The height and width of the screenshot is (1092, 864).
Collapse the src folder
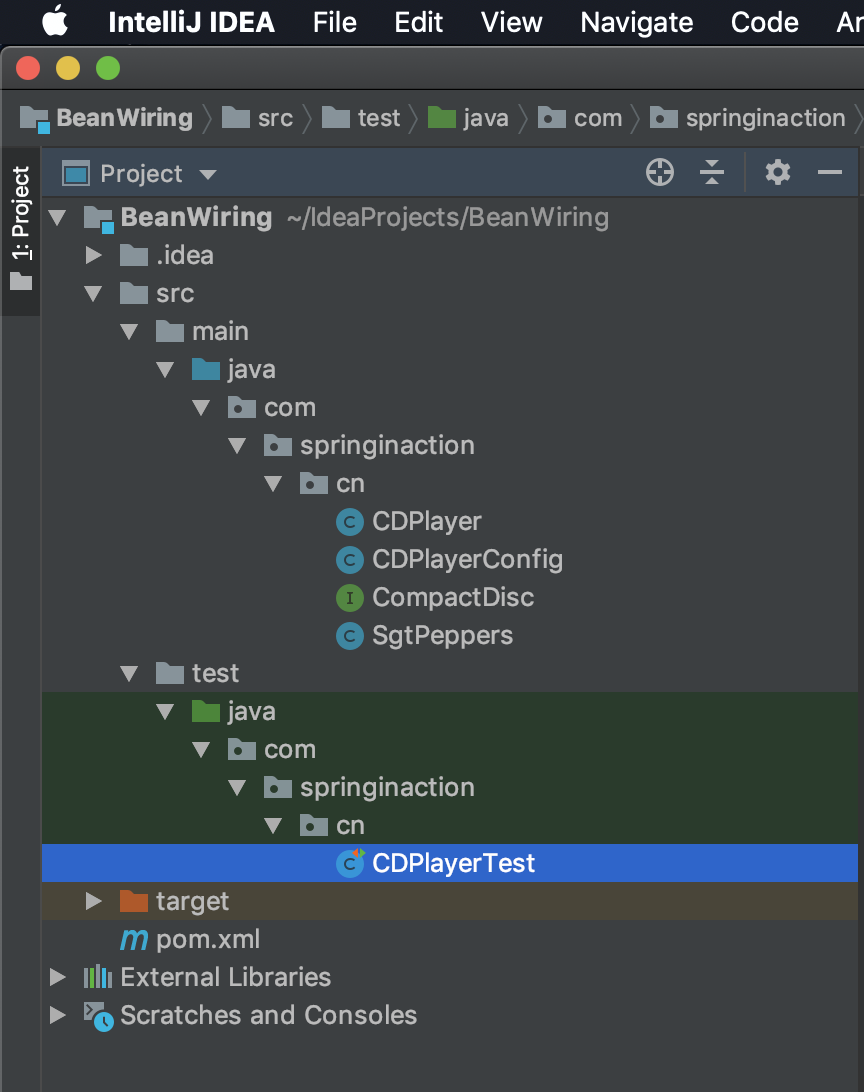pyautogui.click(x=94, y=294)
